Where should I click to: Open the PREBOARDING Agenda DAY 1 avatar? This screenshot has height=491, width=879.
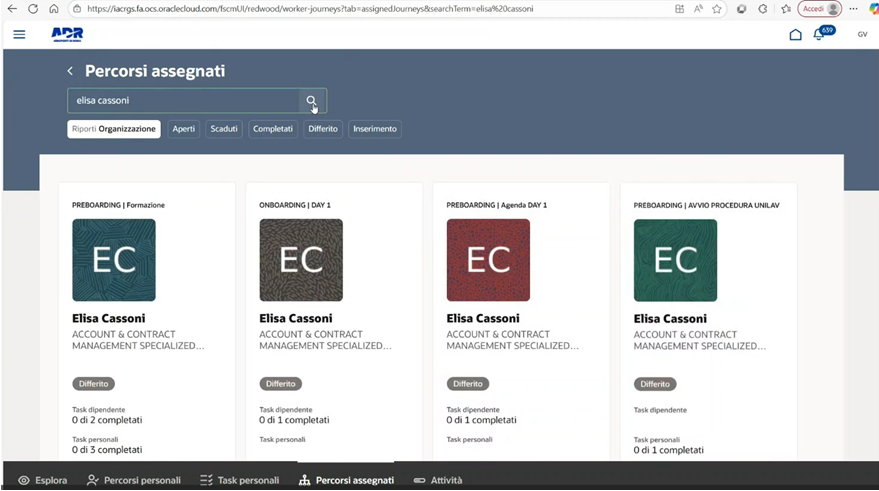pyautogui.click(x=488, y=260)
